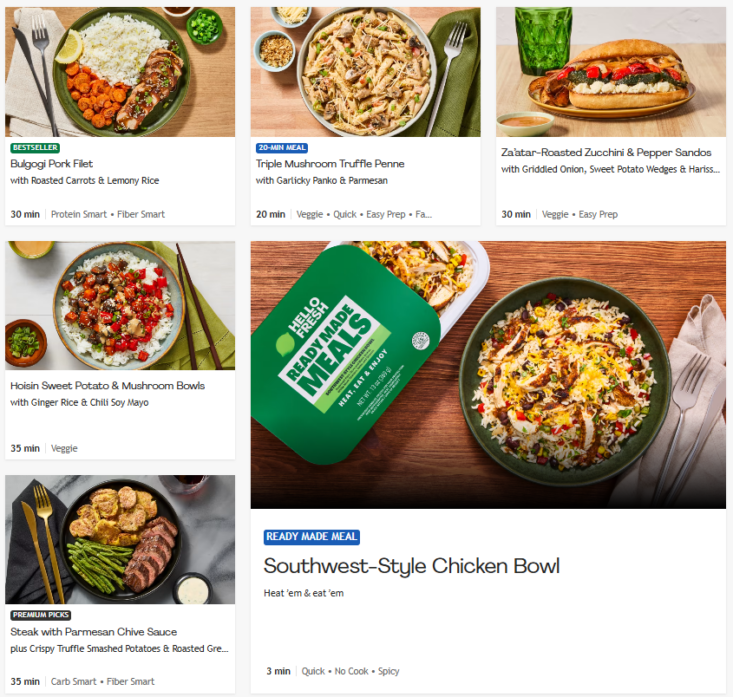Select the Za'atar-Roasted Zucchini sandwich photo
This screenshot has width=733, height=697.
pyautogui.click(x=610, y=72)
